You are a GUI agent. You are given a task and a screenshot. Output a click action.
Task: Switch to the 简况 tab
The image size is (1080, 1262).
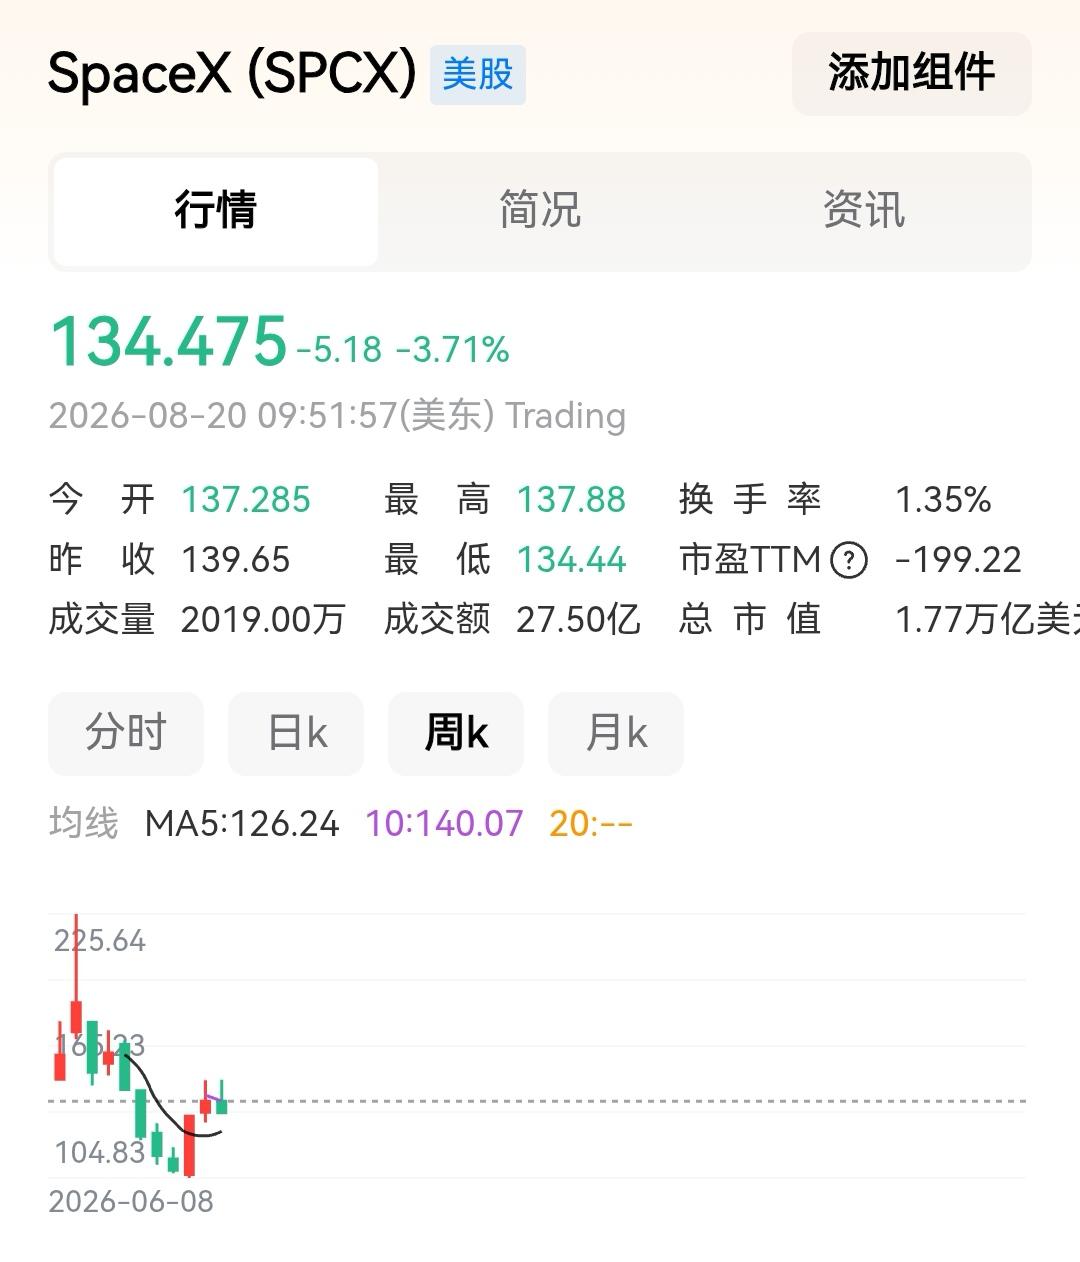(540, 211)
